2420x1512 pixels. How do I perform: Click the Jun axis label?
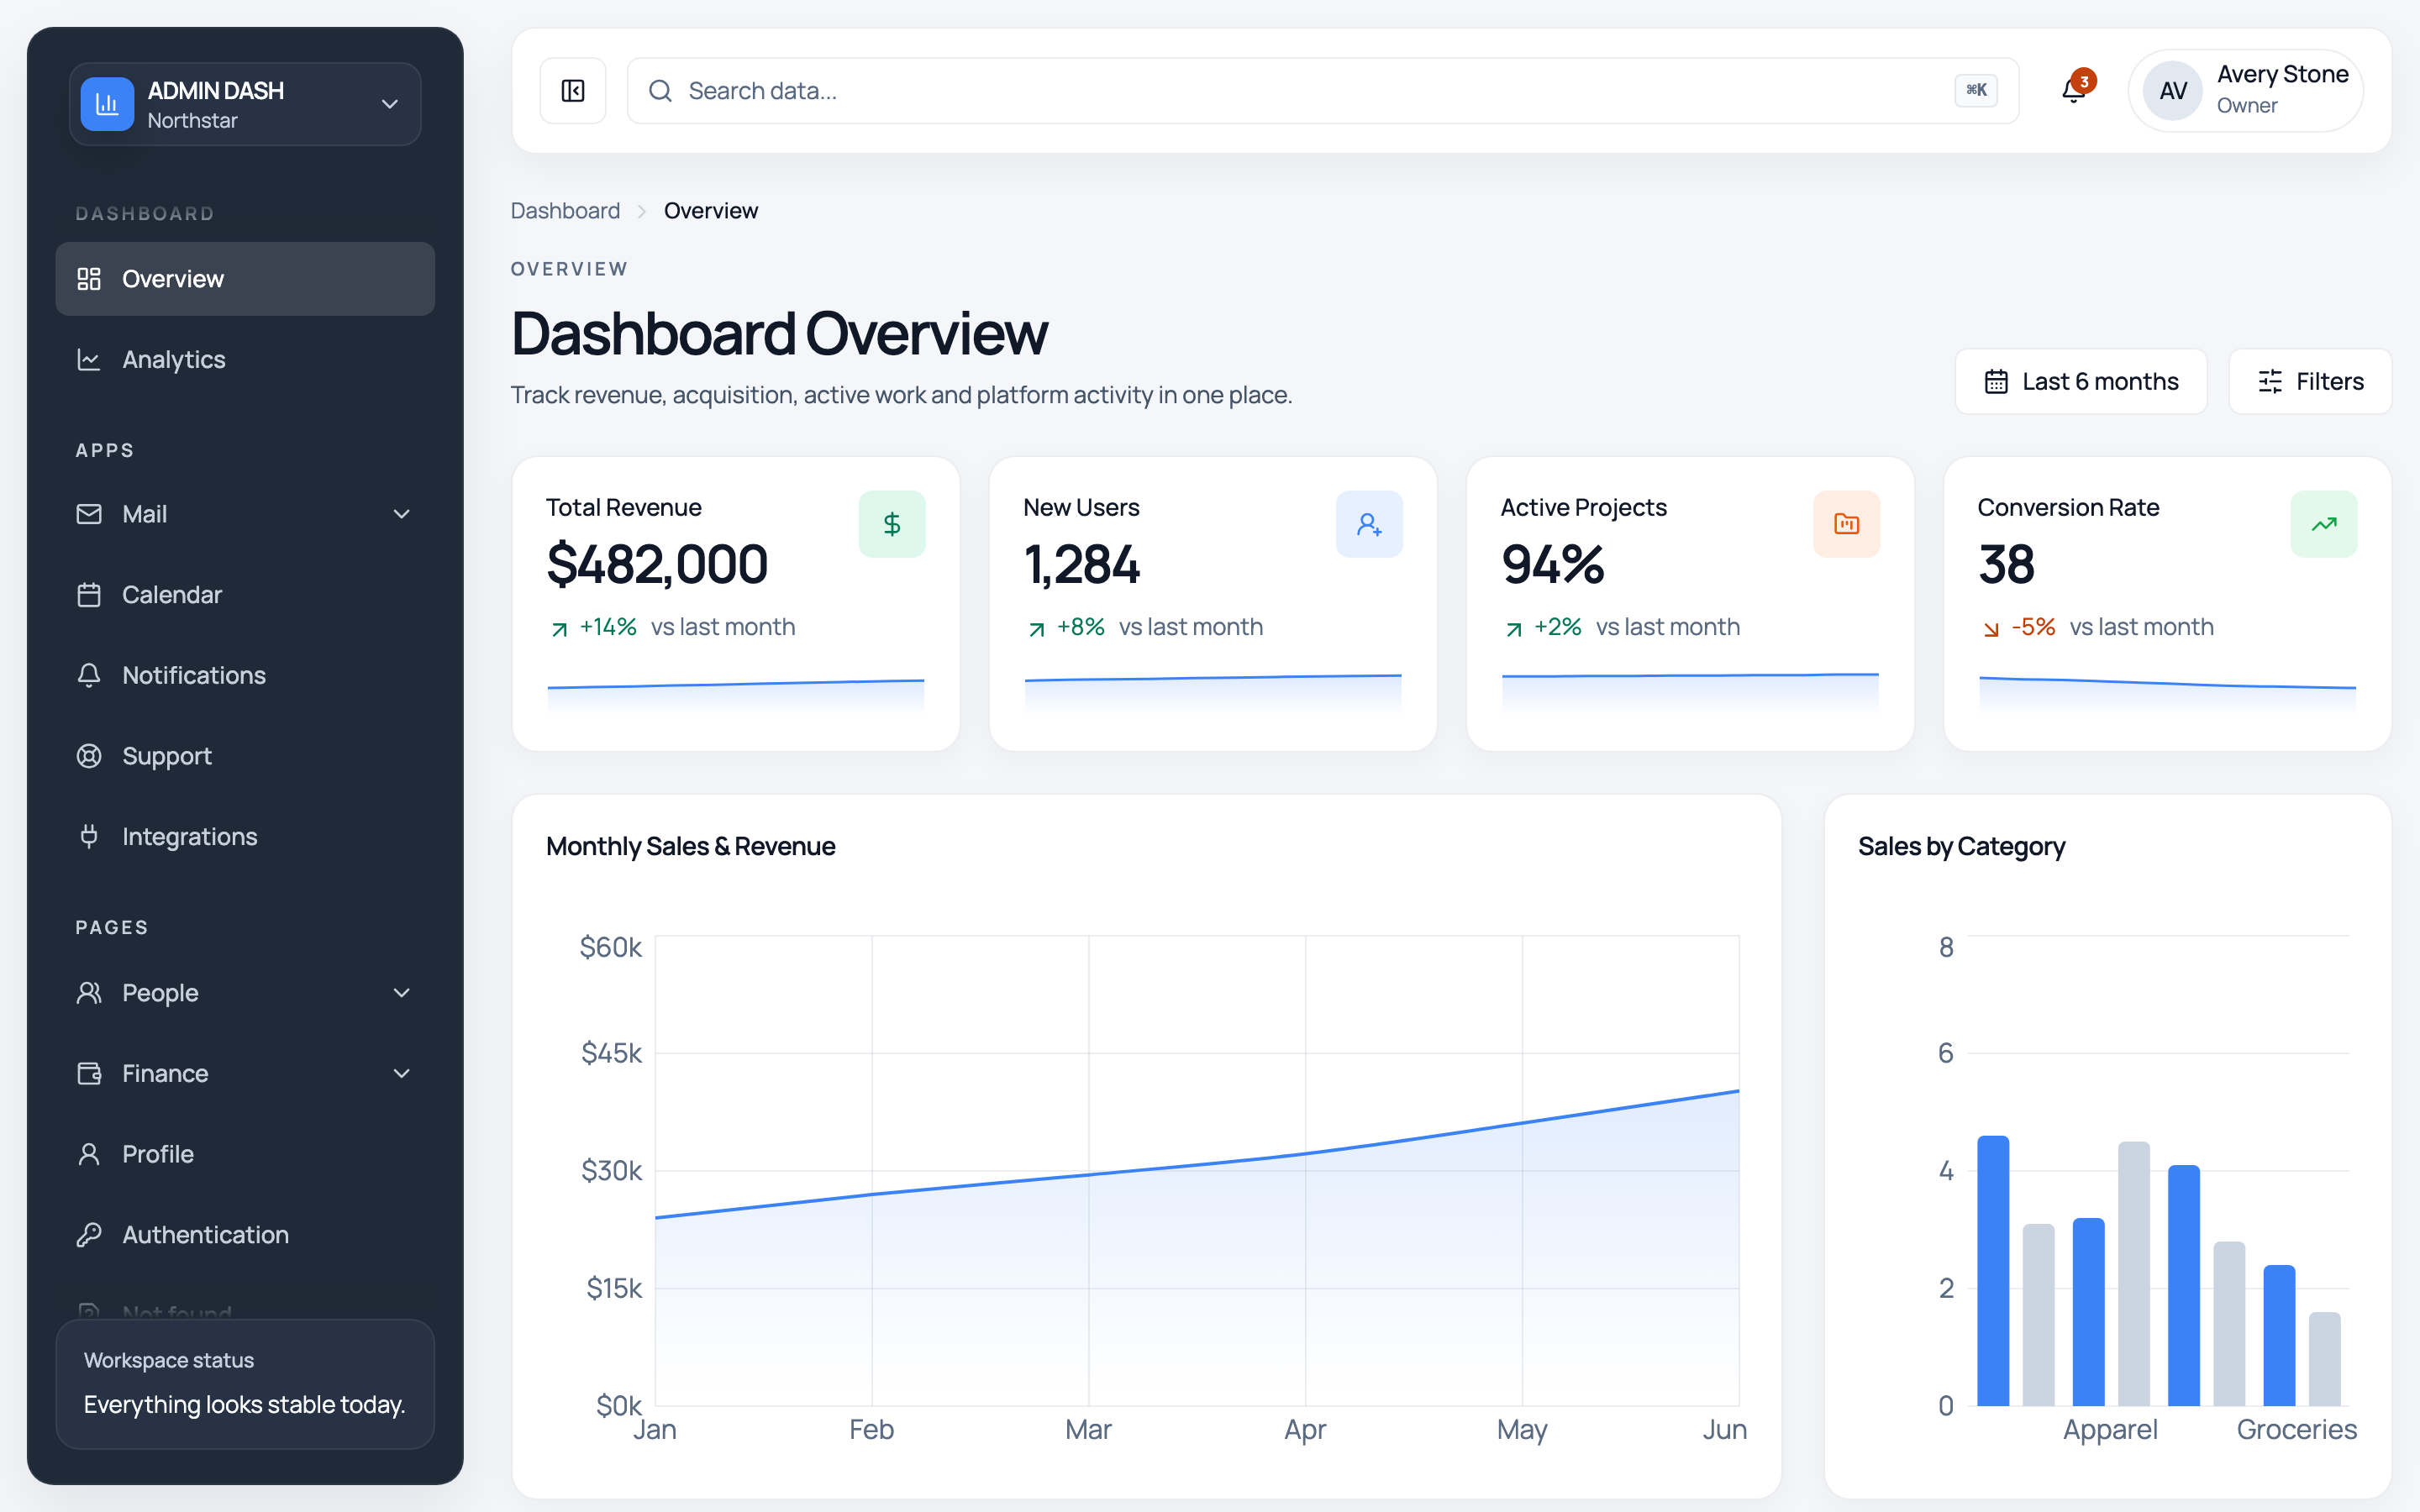click(1725, 1430)
